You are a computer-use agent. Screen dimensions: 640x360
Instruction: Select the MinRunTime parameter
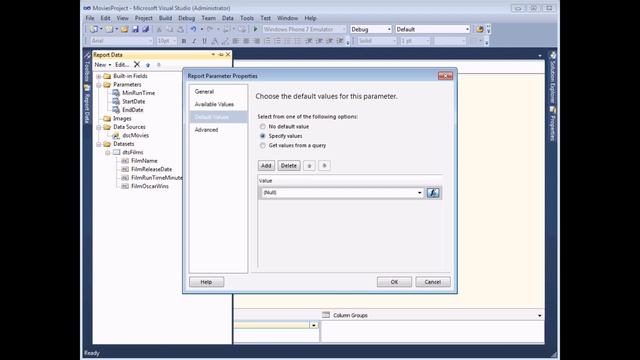point(138,93)
